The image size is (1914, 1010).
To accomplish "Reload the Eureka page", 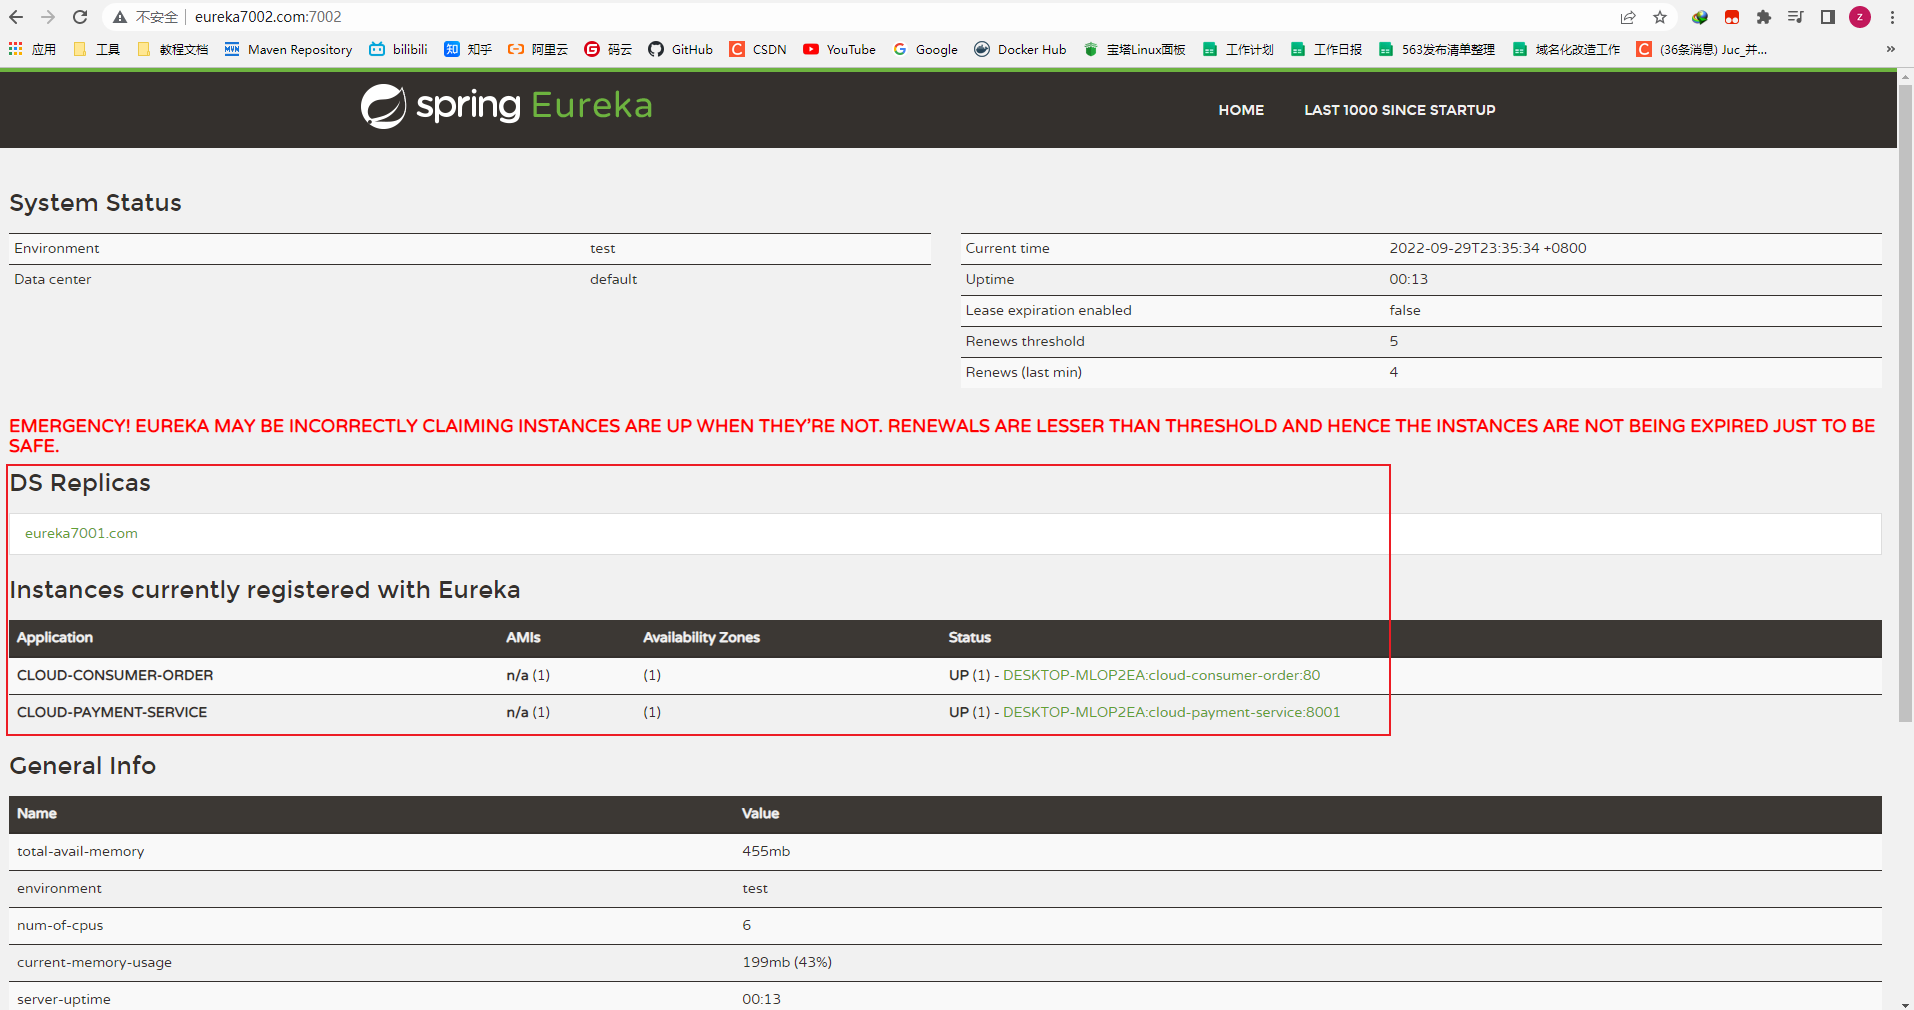I will click(80, 17).
